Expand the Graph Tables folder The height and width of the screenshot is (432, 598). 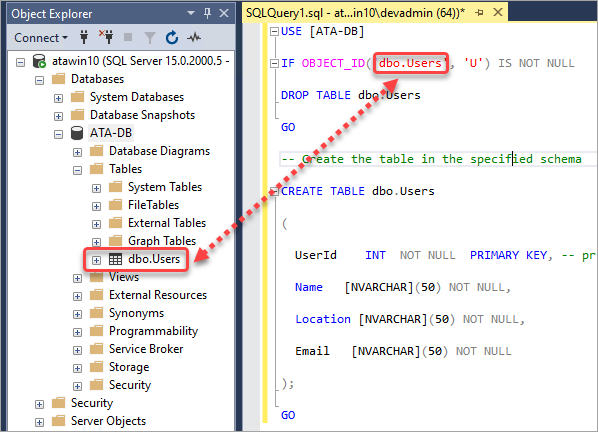pyautogui.click(x=96, y=242)
